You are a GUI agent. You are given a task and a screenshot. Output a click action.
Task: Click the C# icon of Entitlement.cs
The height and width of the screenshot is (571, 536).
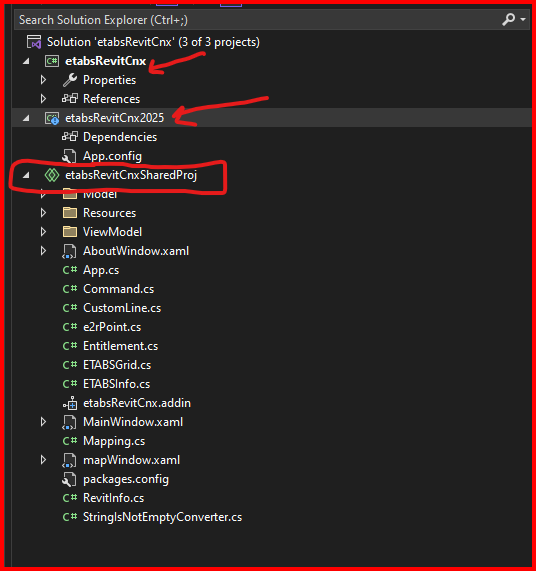(70, 346)
